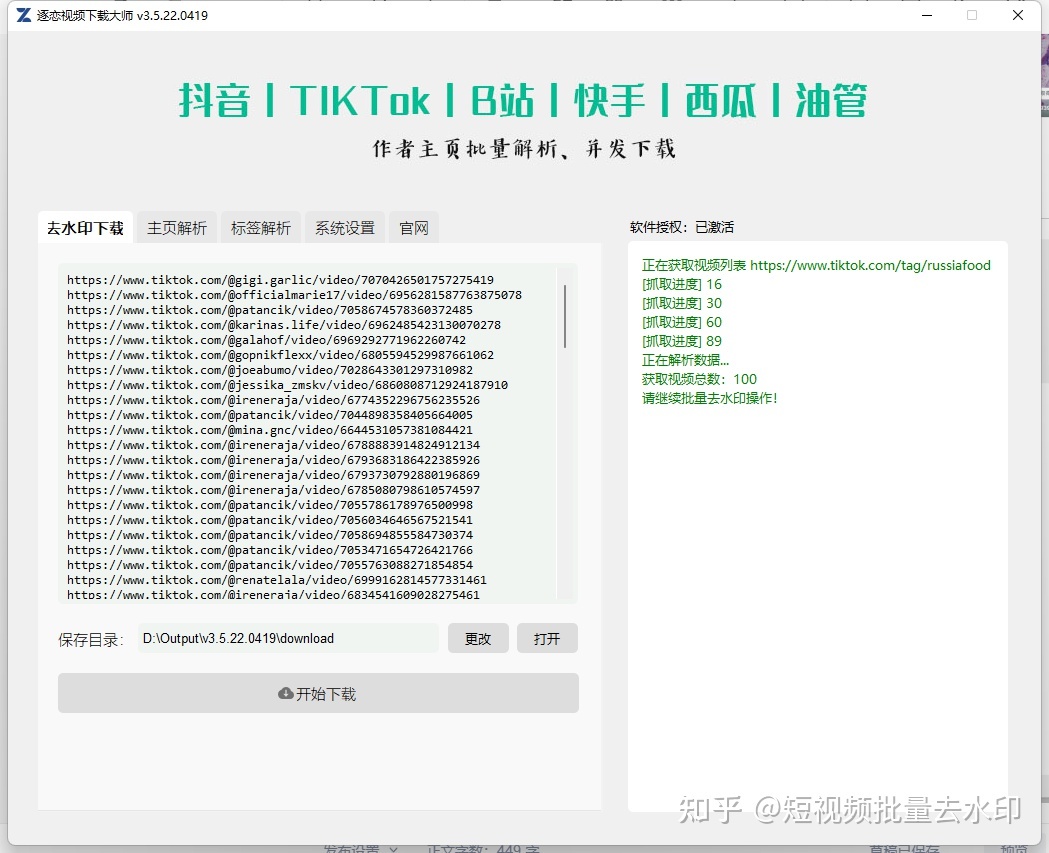The height and width of the screenshot is (853, 1049).
Task: Select the mina.gnc video URL line
Action: point(270,430)
